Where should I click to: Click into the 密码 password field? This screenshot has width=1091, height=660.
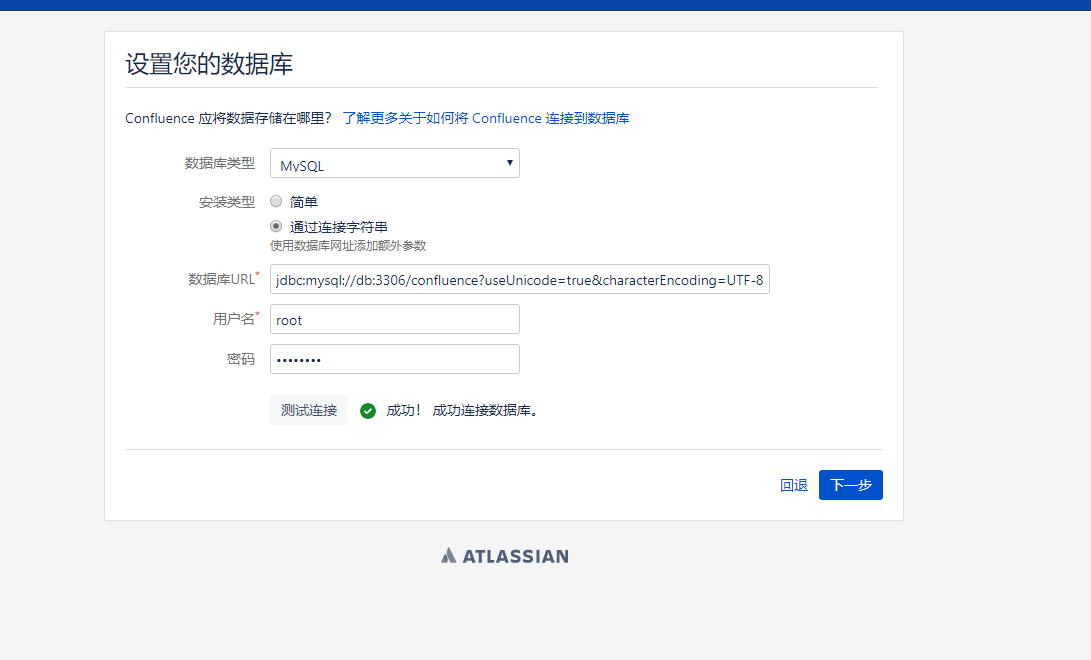tap(395, 360)
